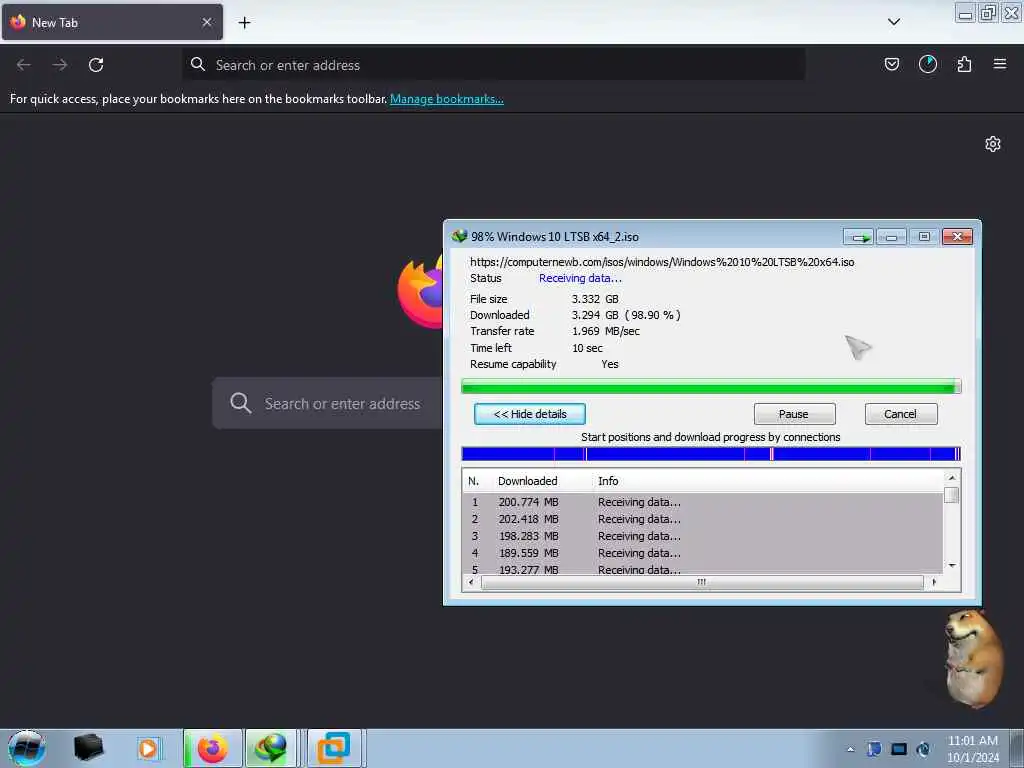Click the N. column header

point(473,481)
